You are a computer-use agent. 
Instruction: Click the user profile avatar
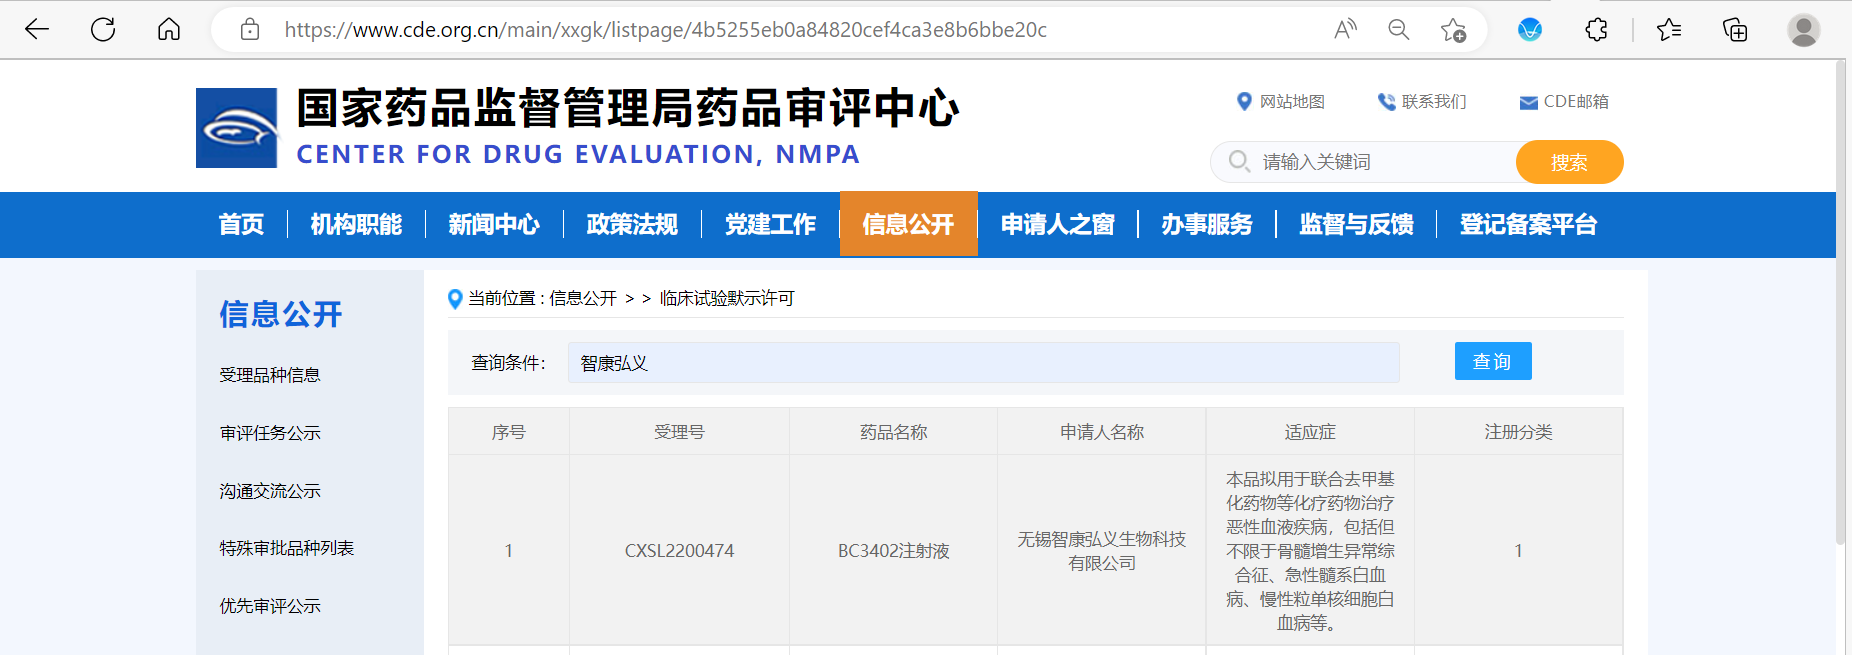1803,30
